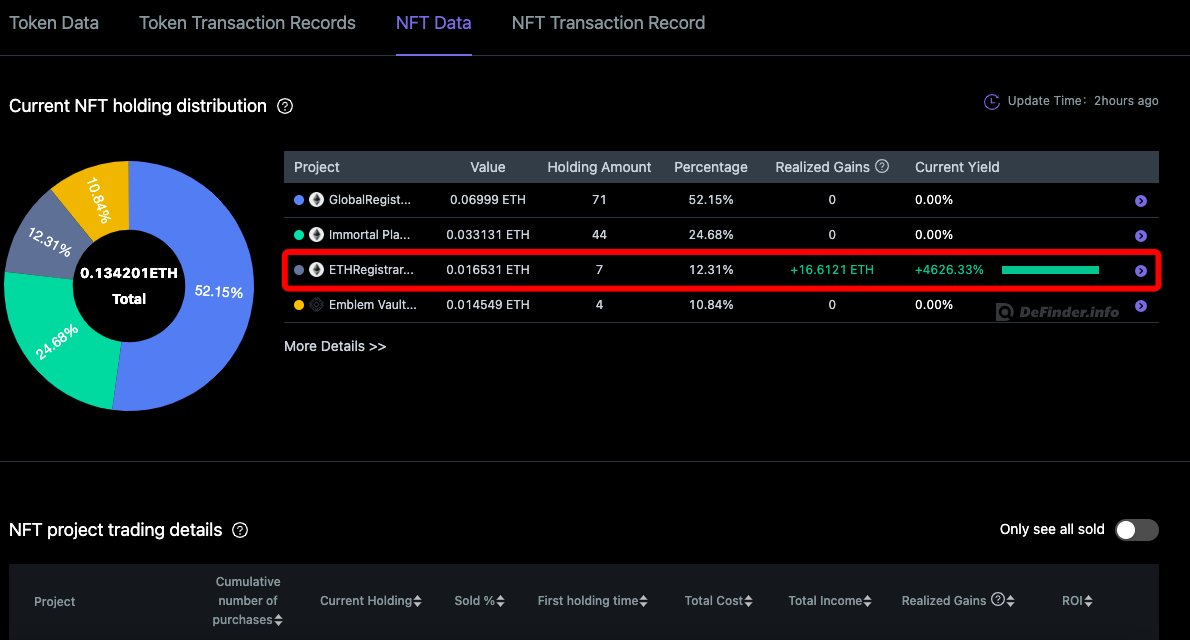Viewport: 1190px width, 640px height.
Task: Open arrow button on GlobalRegist row
Action: pyautogui.click(x=1140, y=201)
